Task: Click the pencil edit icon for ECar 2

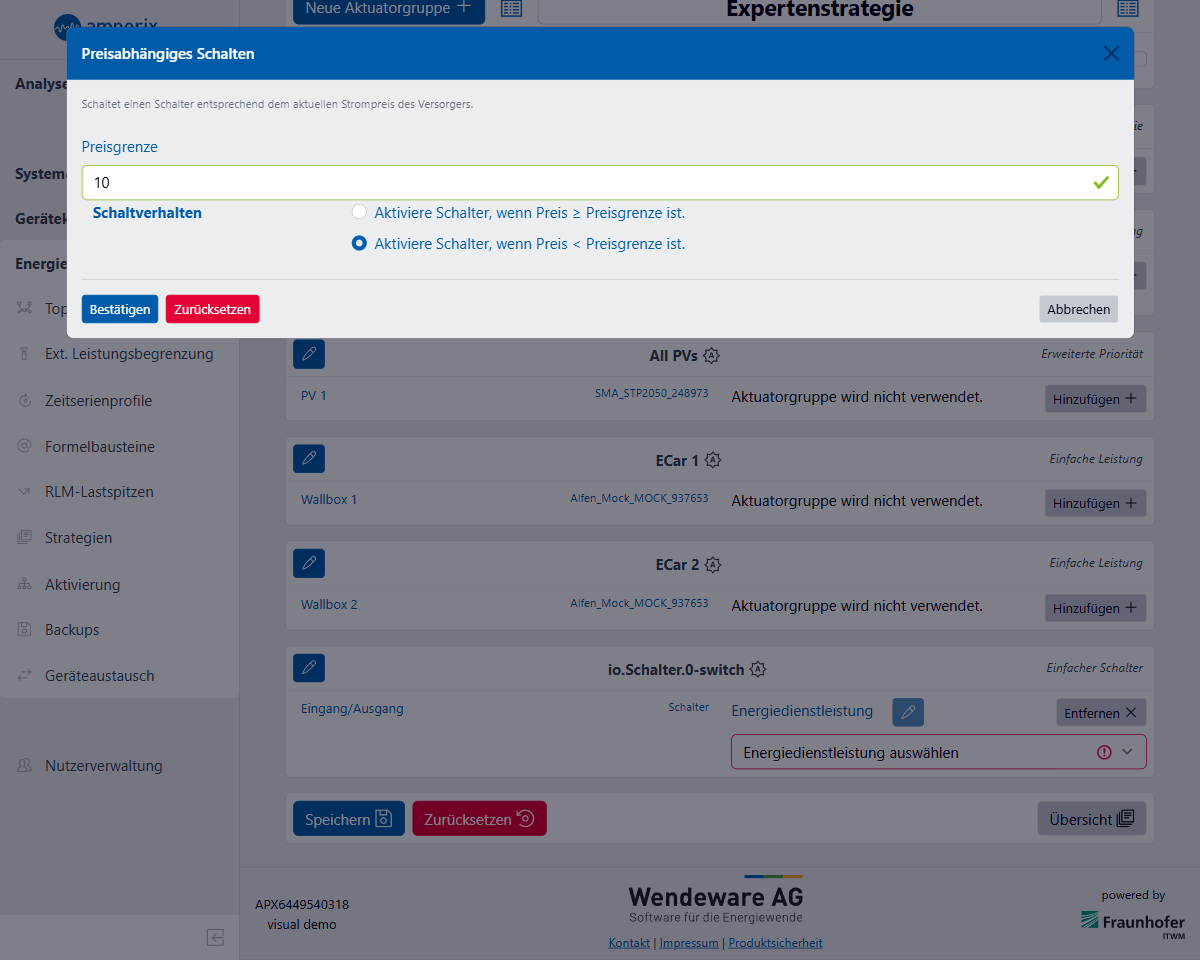Action: click(309, 563)
